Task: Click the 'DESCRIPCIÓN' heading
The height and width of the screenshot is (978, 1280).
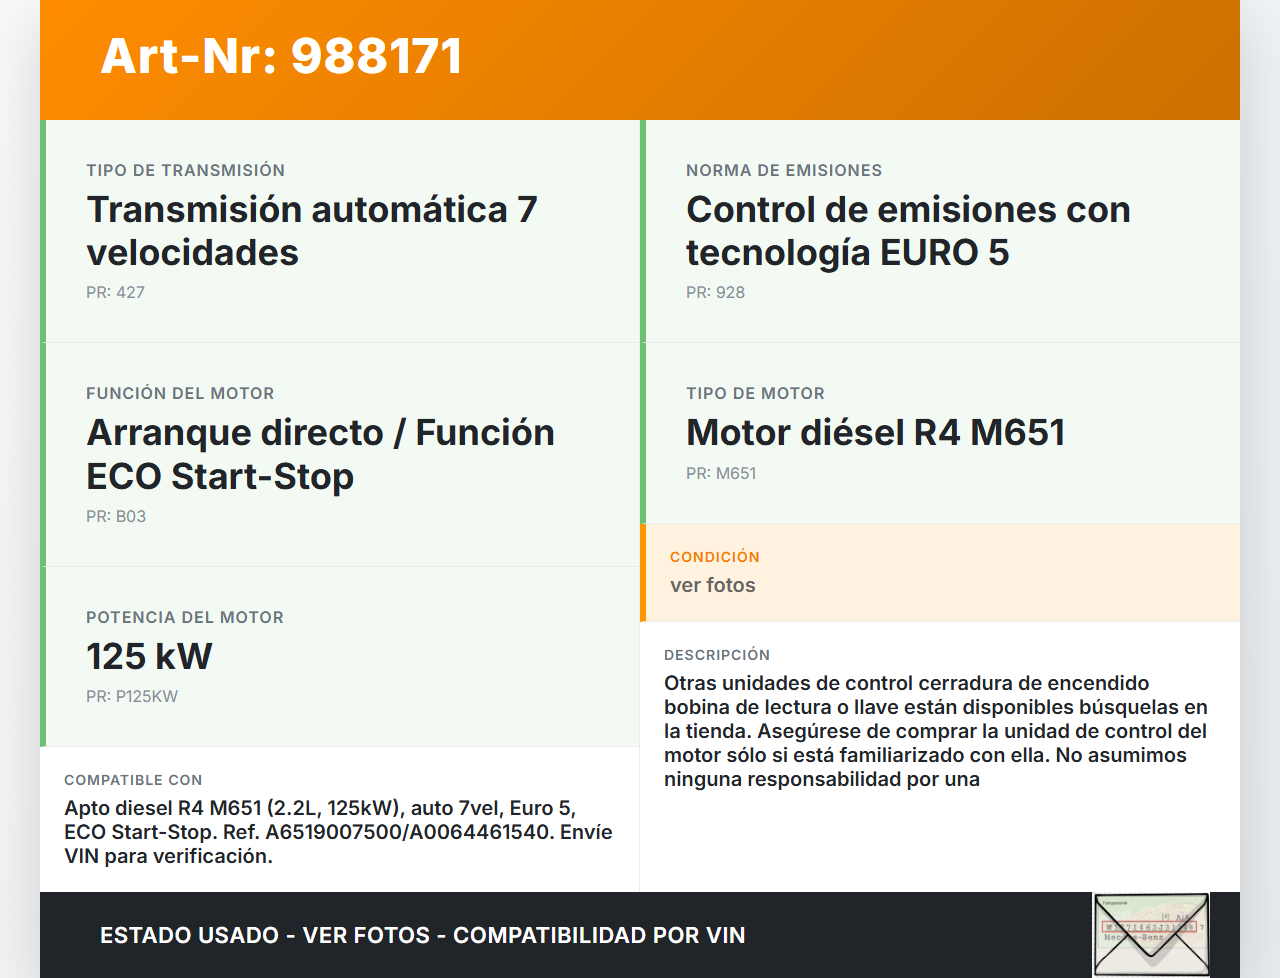Action: (717, 654)
